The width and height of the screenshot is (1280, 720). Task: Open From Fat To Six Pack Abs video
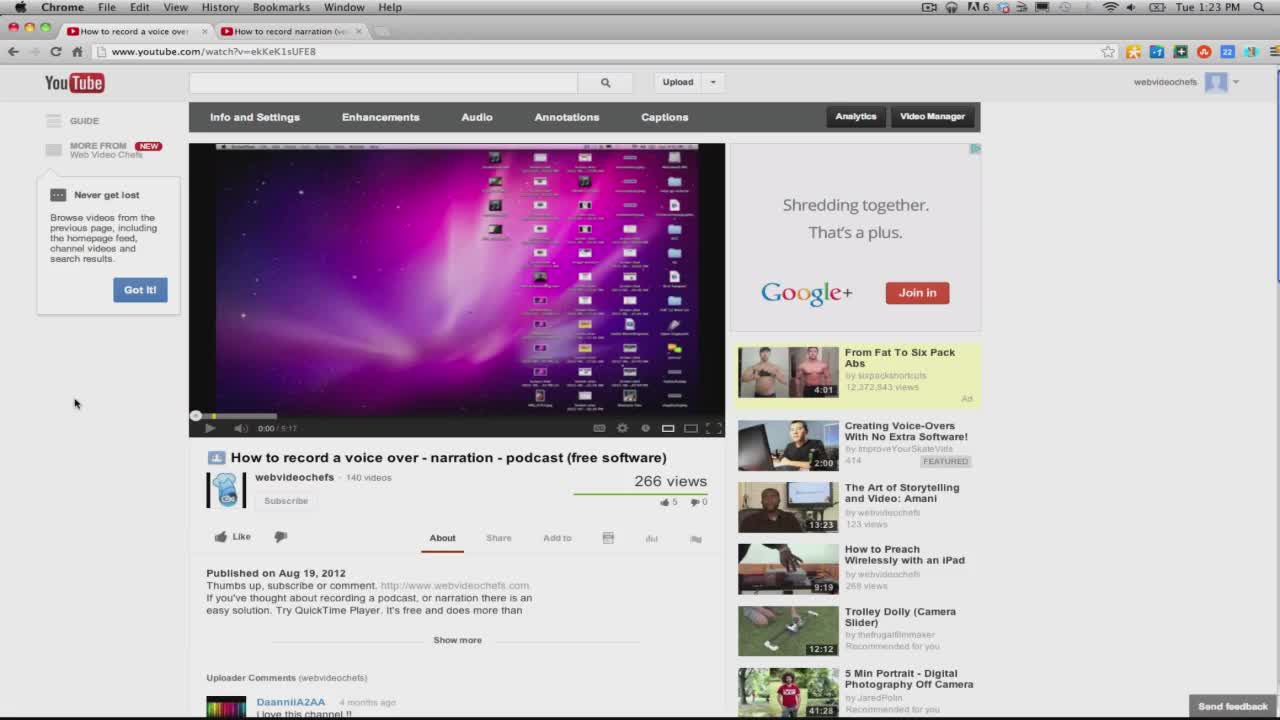click(x=900, y=358)
